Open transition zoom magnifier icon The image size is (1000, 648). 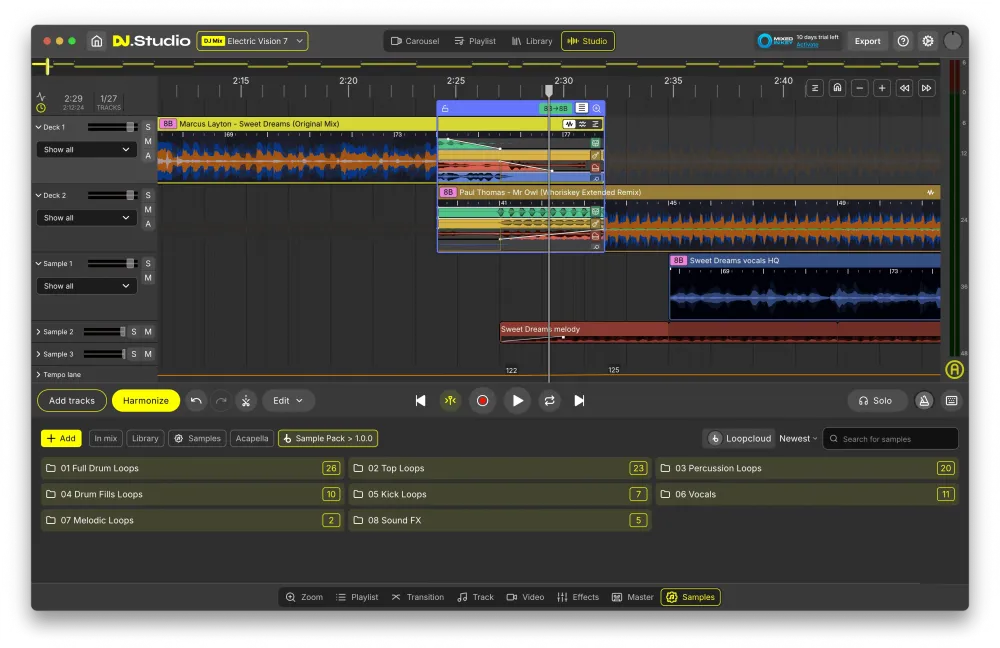click(597, 108)
